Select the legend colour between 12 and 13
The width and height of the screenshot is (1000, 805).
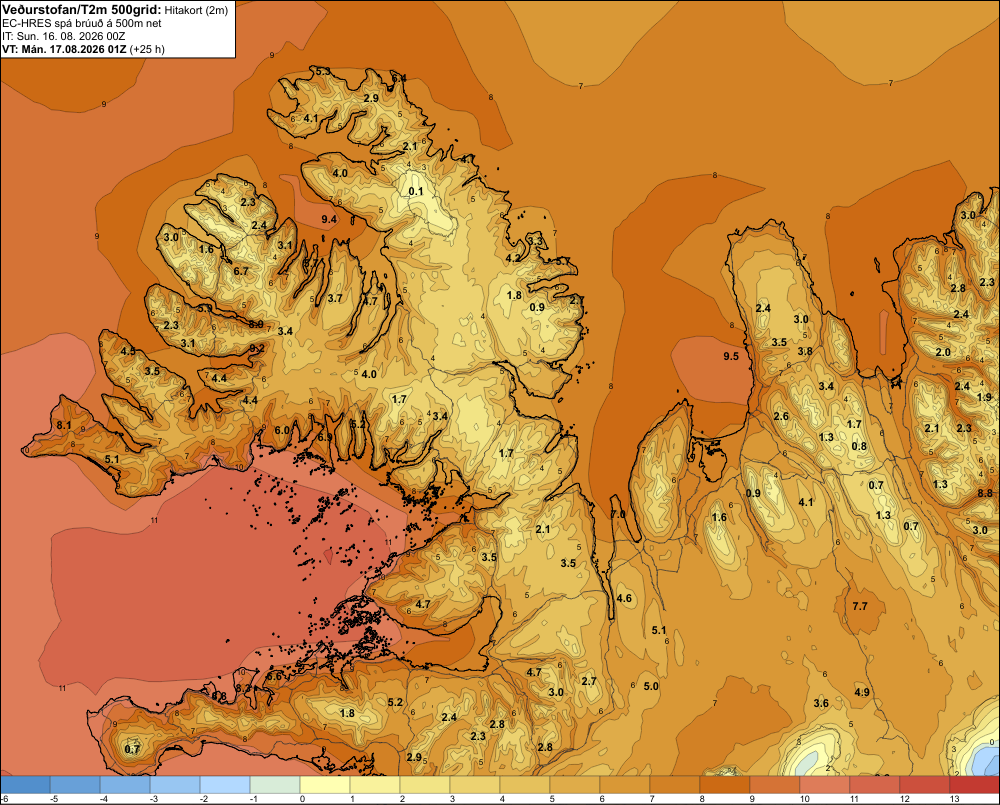(x=925, y=784)
